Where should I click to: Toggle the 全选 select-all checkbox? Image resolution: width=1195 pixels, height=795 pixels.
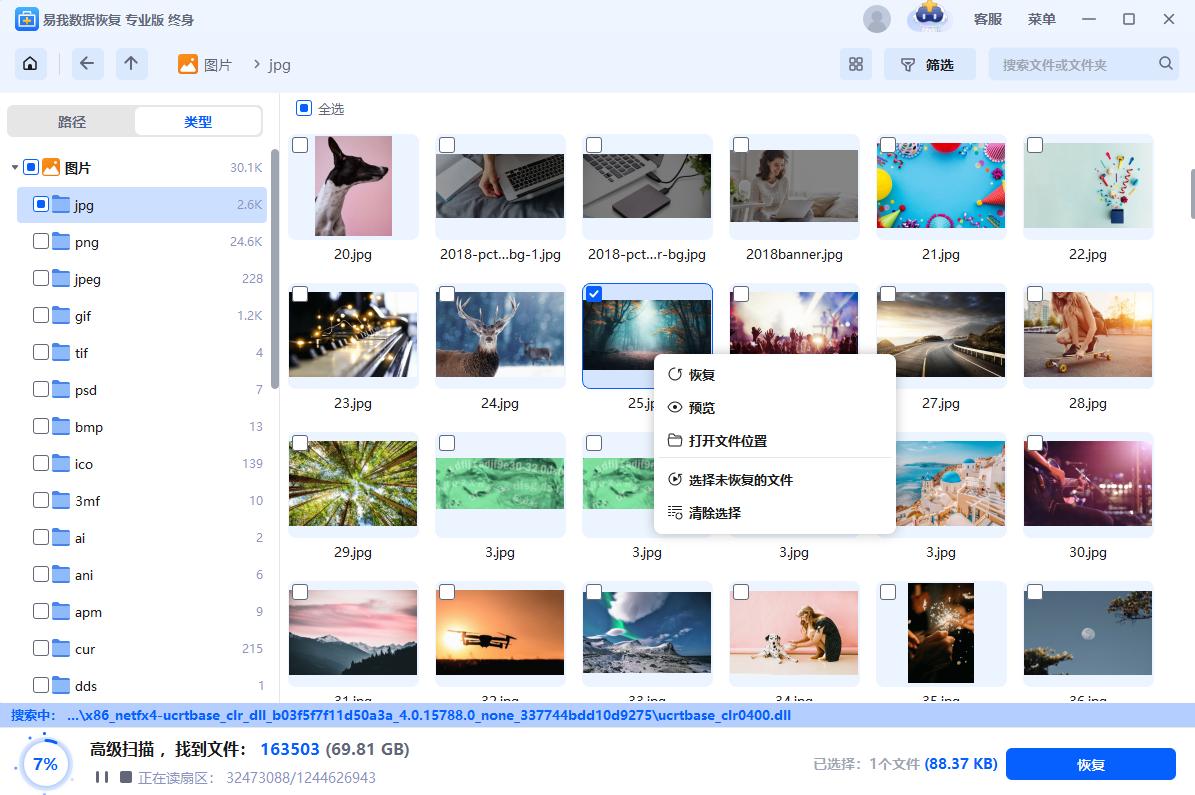coord(304,108)
